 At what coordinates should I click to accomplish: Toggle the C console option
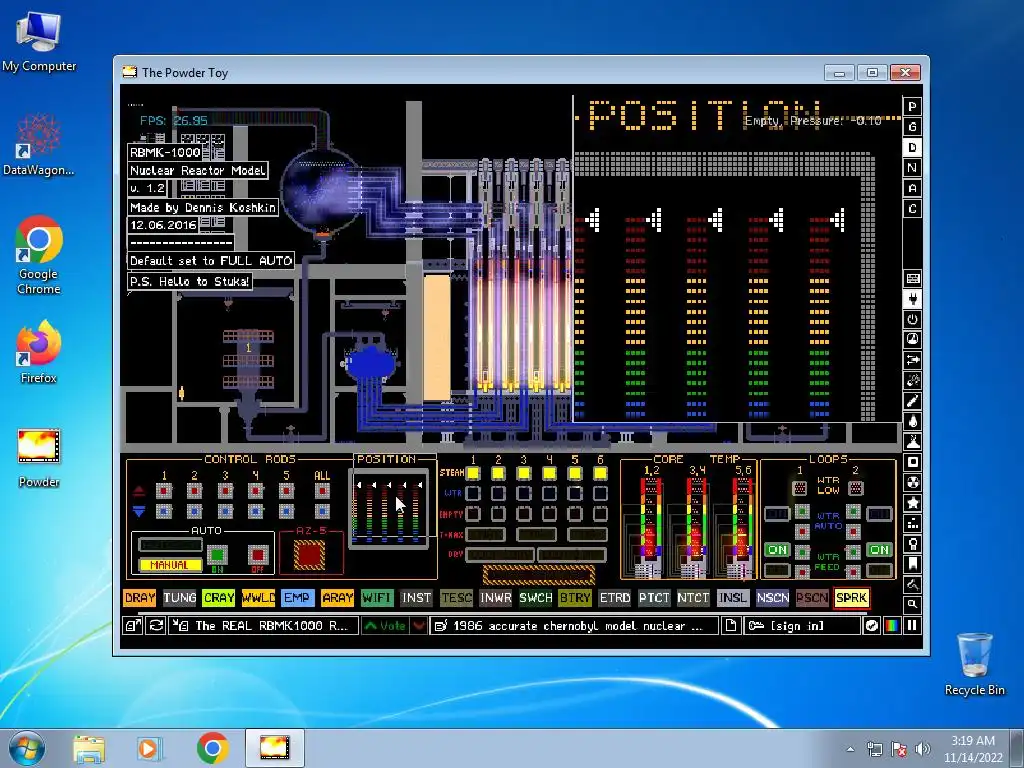coord(912,209)
